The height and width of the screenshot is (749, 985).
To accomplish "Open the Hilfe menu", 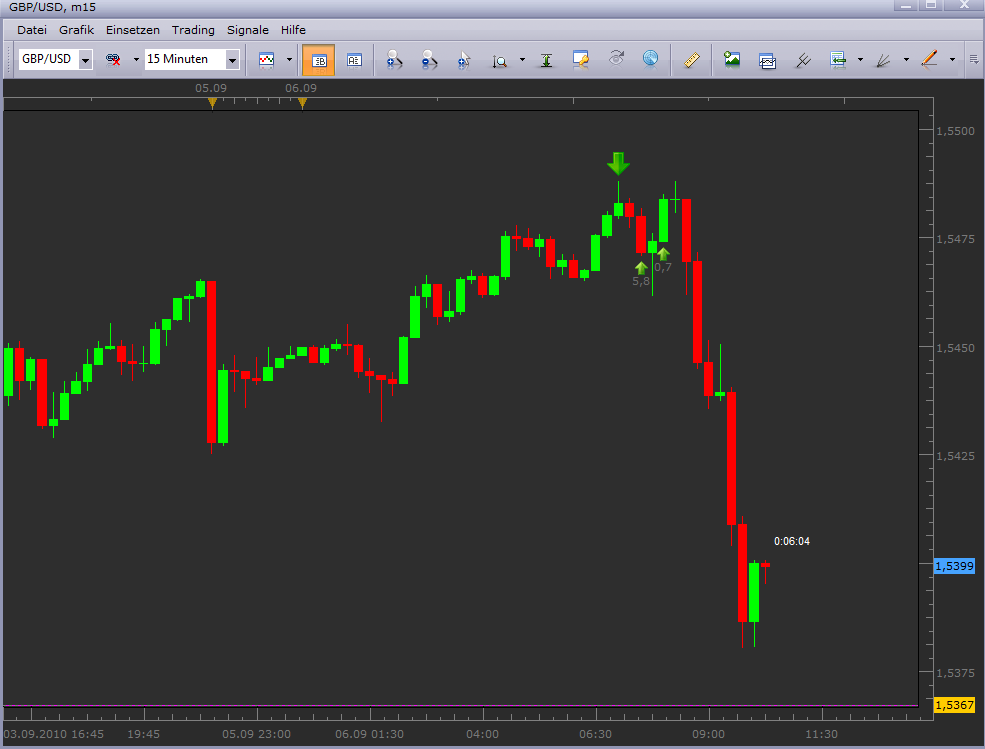I will (x=293, y=30).
